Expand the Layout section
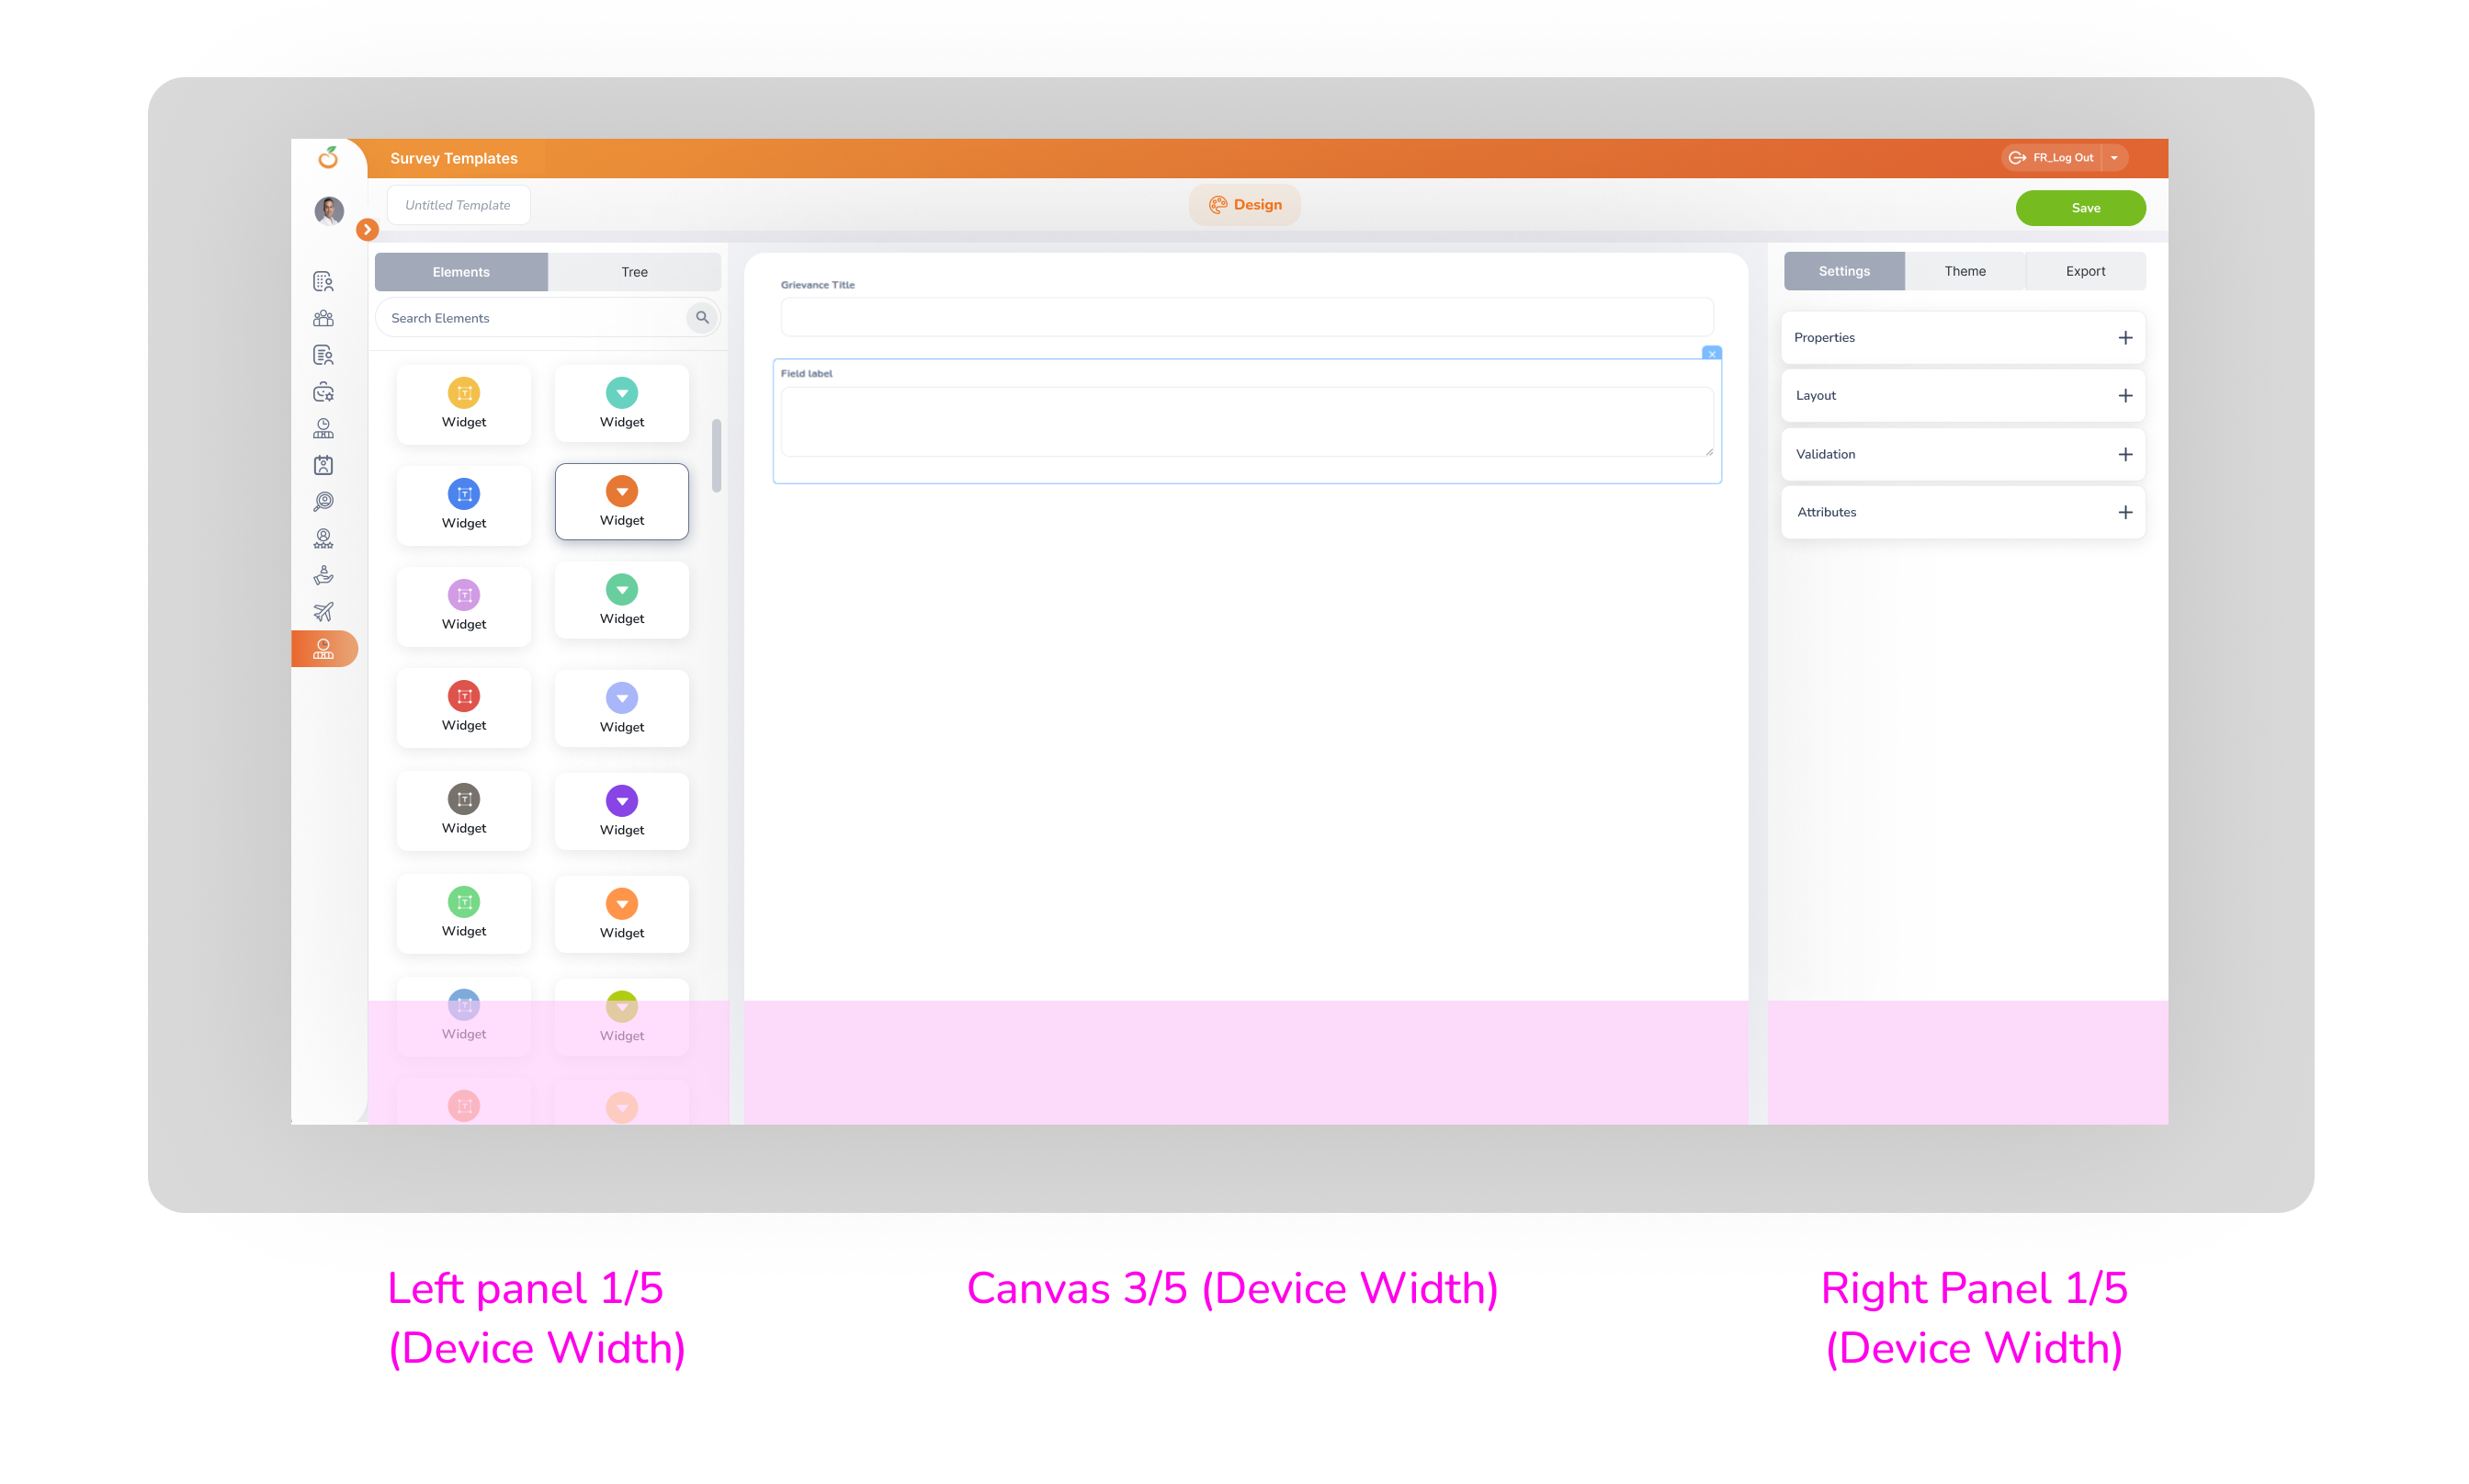This screenshot has width=2469, height=1484. coord(1962,396)
